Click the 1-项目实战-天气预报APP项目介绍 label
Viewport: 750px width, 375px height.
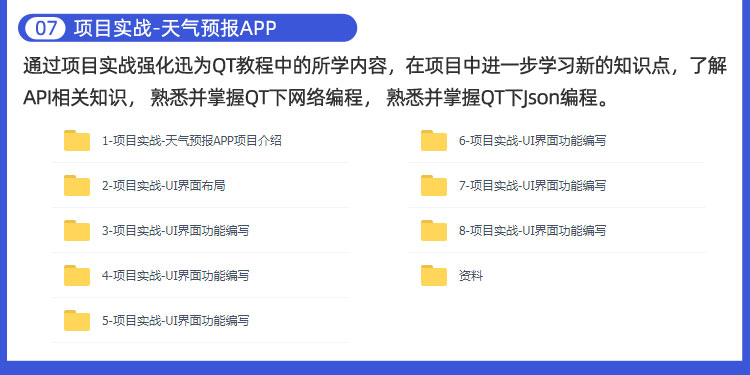point(192,141)
